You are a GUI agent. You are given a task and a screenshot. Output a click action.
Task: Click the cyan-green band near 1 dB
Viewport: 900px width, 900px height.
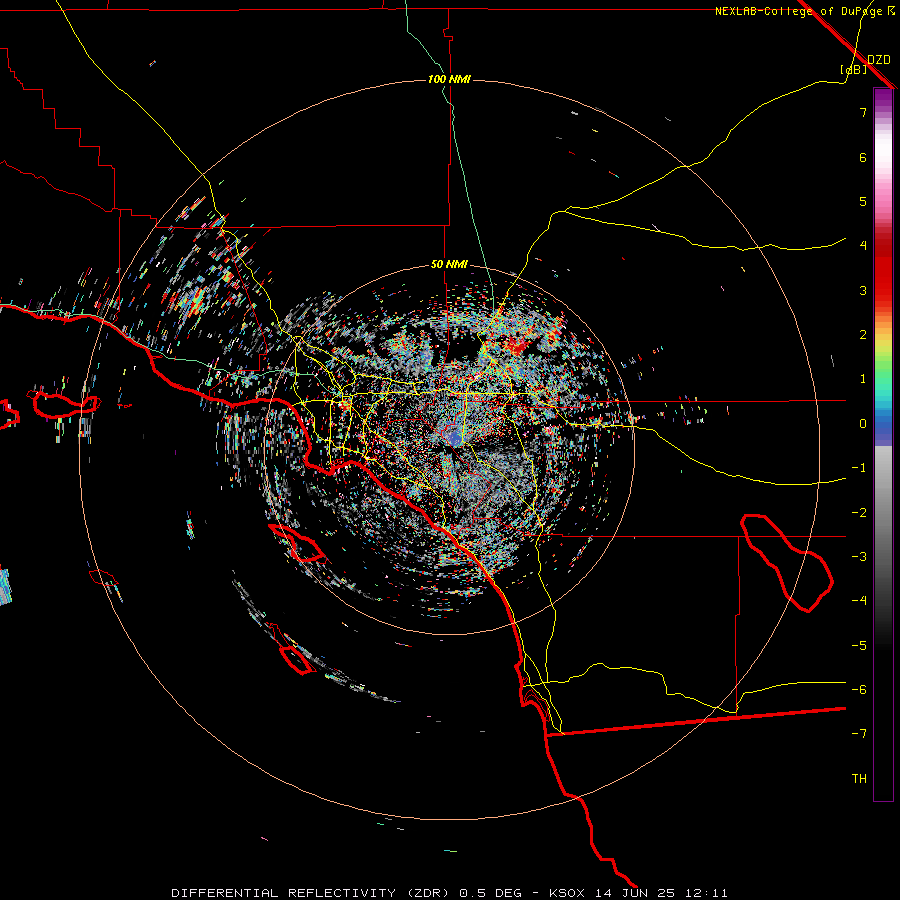pyautogui.click(x=883, y=383)
